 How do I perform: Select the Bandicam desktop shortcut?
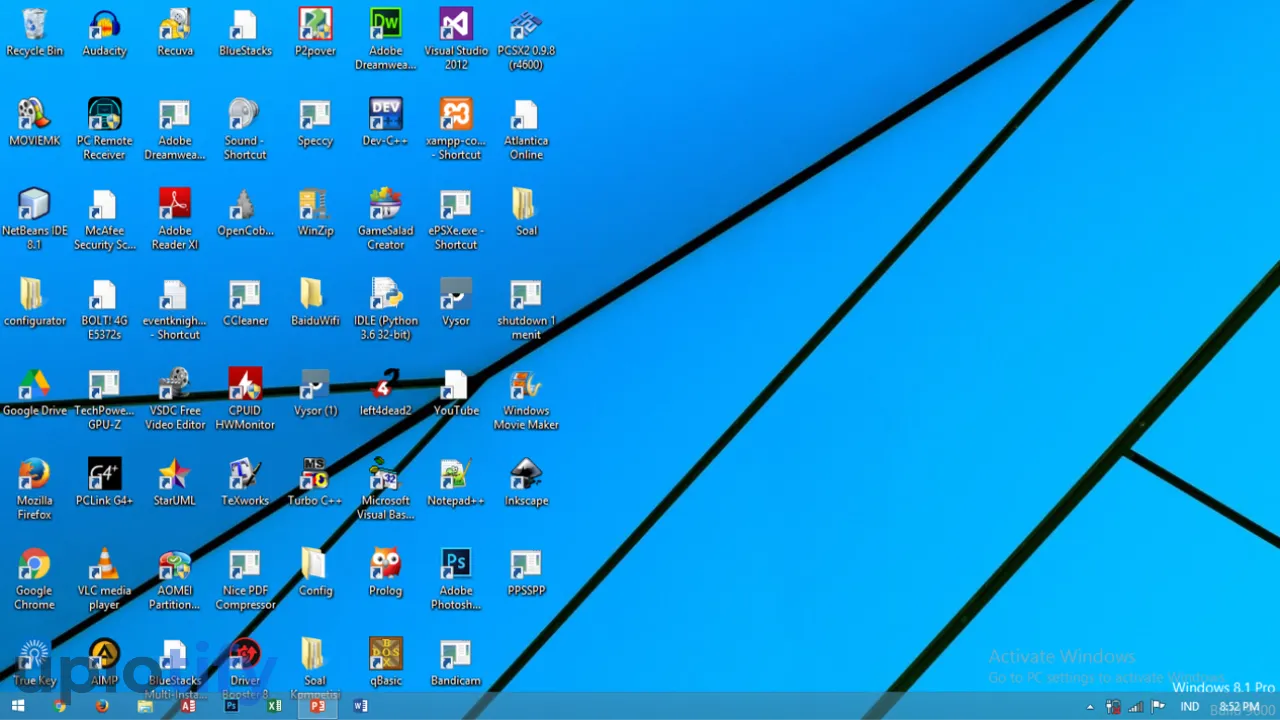(456, 663)
